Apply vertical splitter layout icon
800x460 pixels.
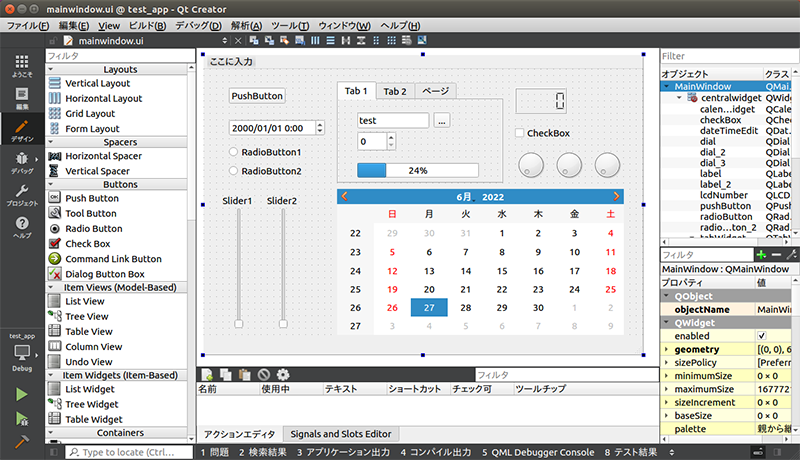(361, 40)
